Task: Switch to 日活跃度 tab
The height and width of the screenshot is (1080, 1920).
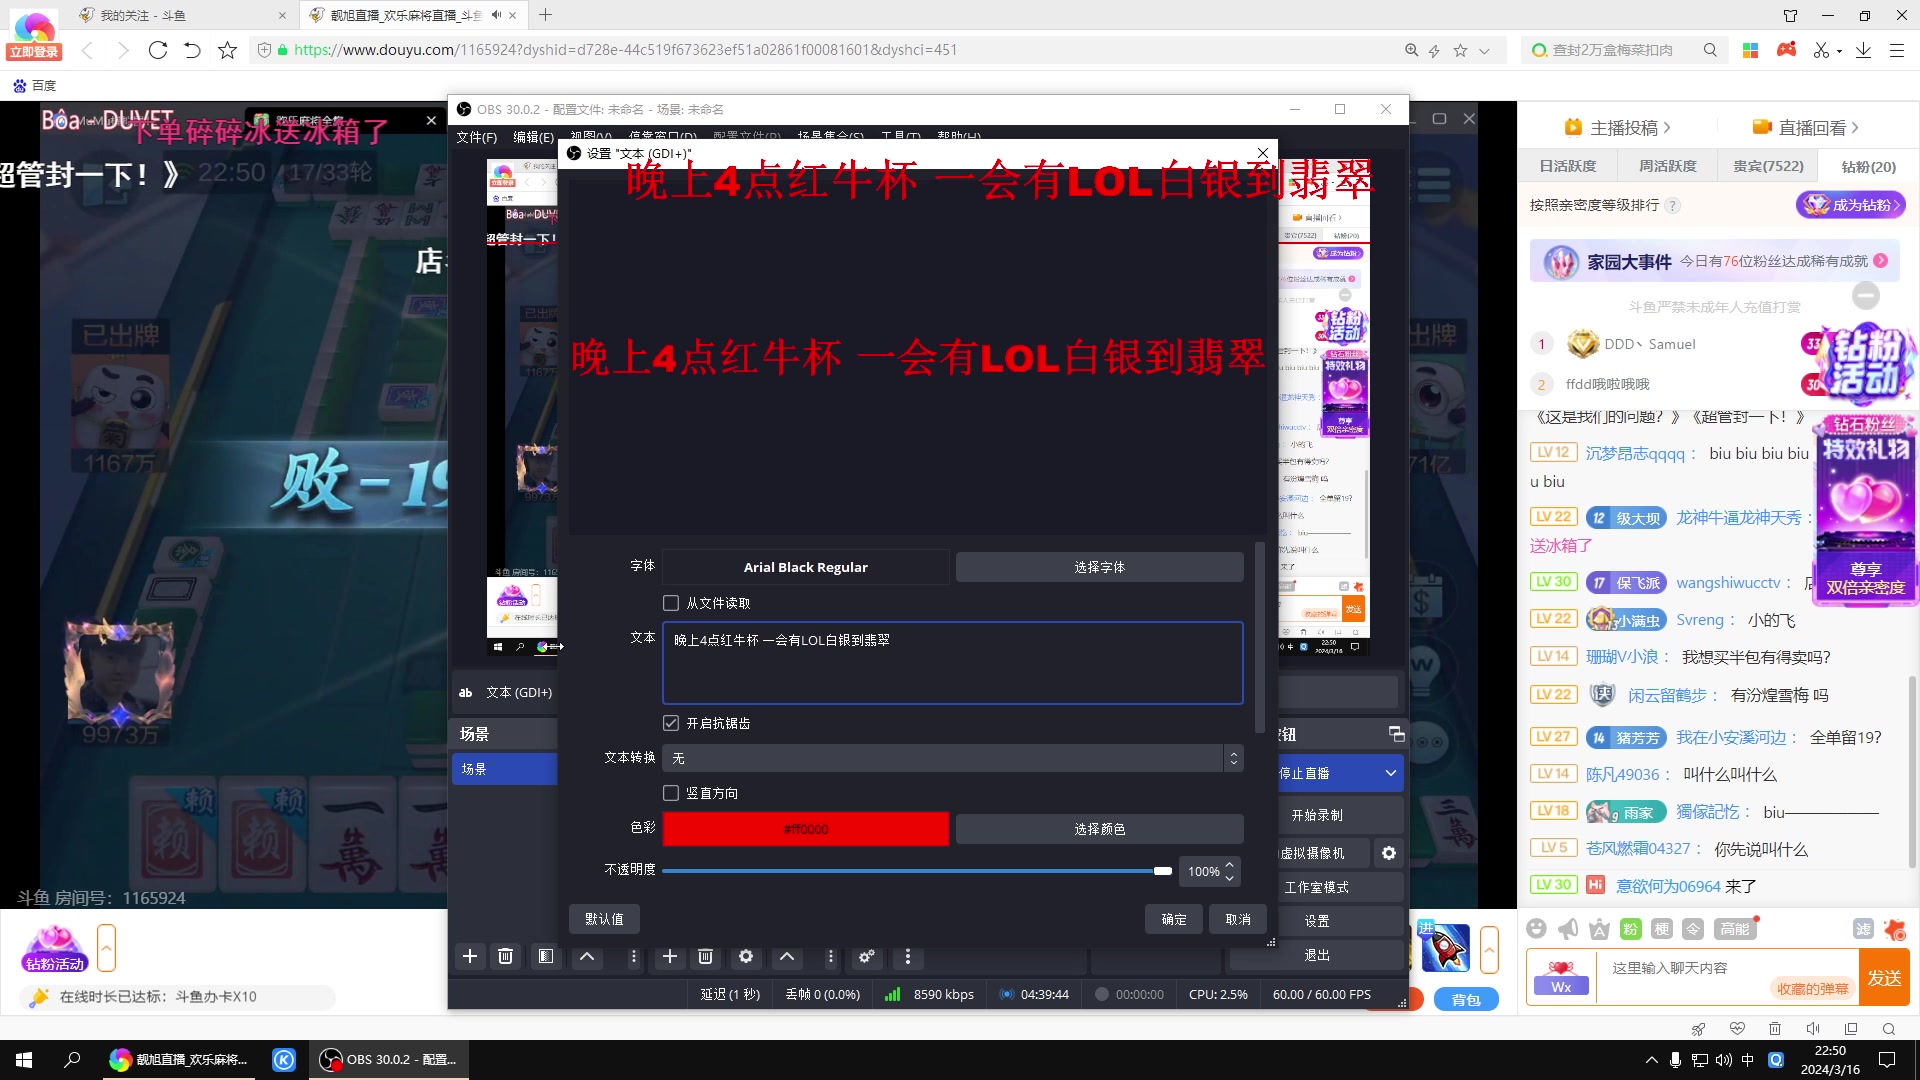Action: [x=1567, y=166]
